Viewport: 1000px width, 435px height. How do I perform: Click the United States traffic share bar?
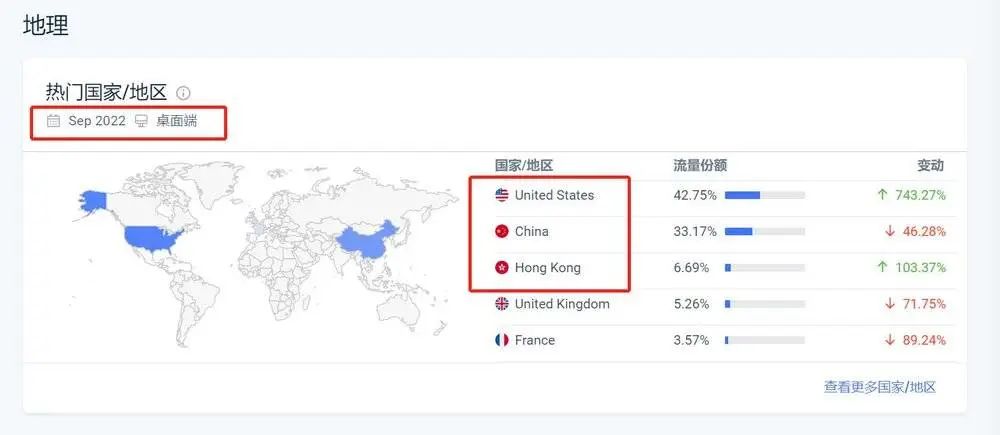764,195
